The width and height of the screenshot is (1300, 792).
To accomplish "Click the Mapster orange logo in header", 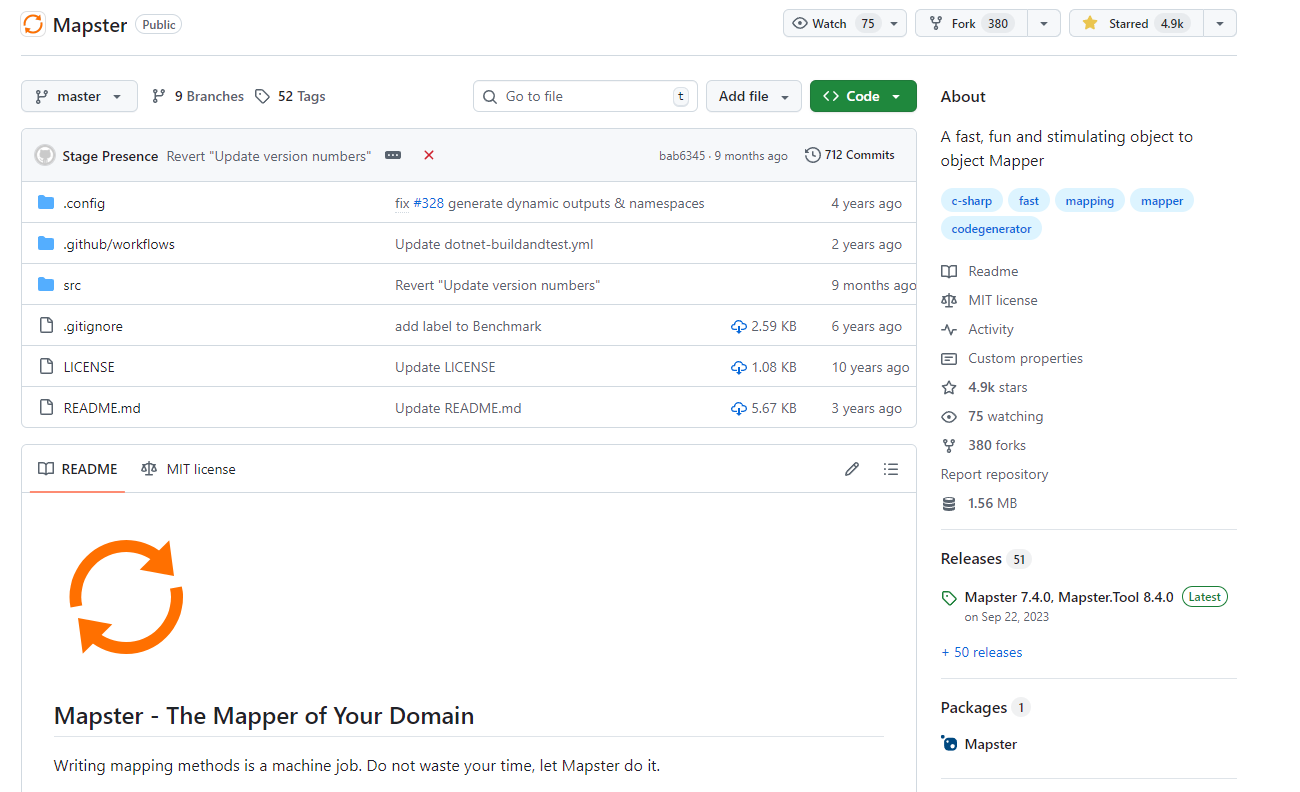I will [x=33, y=24].
